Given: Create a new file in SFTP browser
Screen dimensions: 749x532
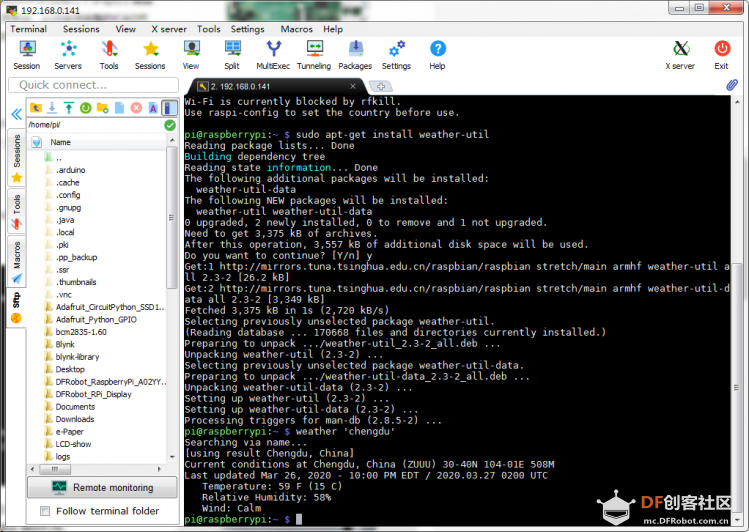Looking at the screenshot, I should point(119,108).
